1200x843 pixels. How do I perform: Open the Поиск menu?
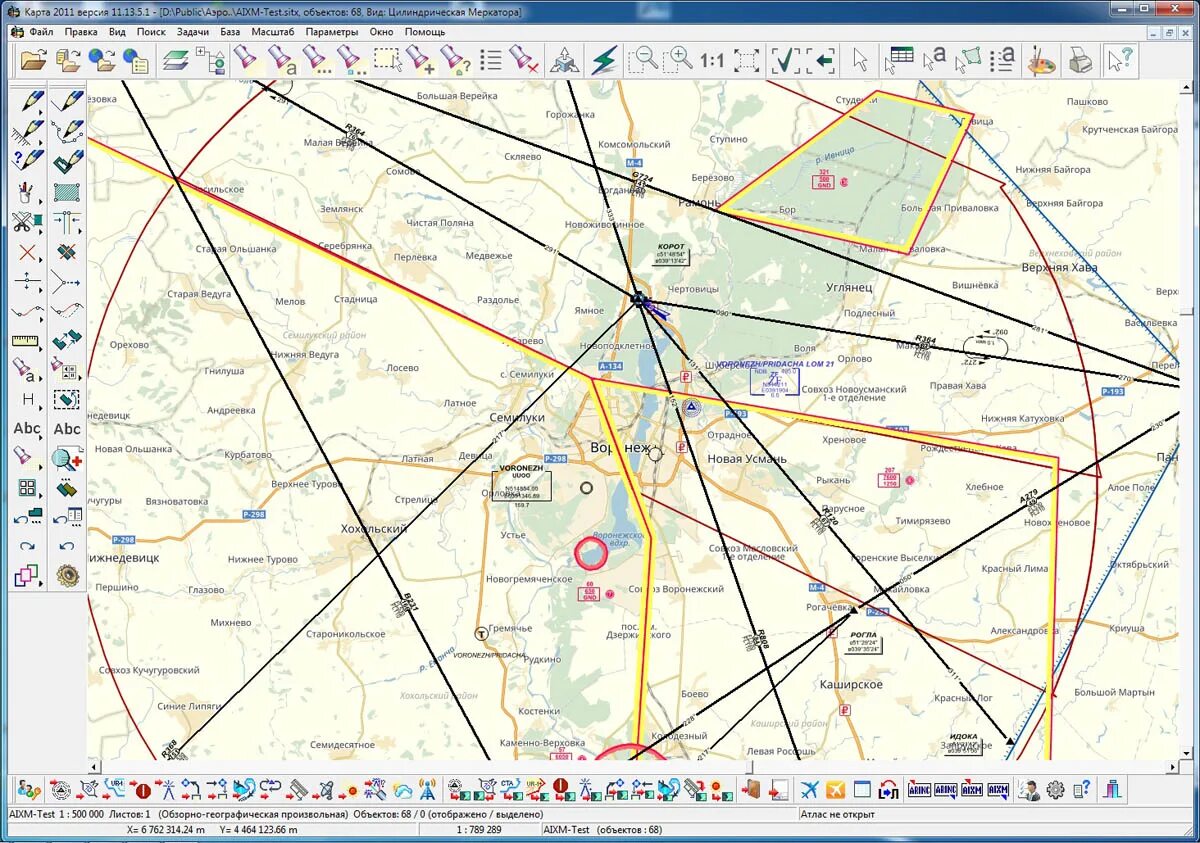(x=151, y=32)
